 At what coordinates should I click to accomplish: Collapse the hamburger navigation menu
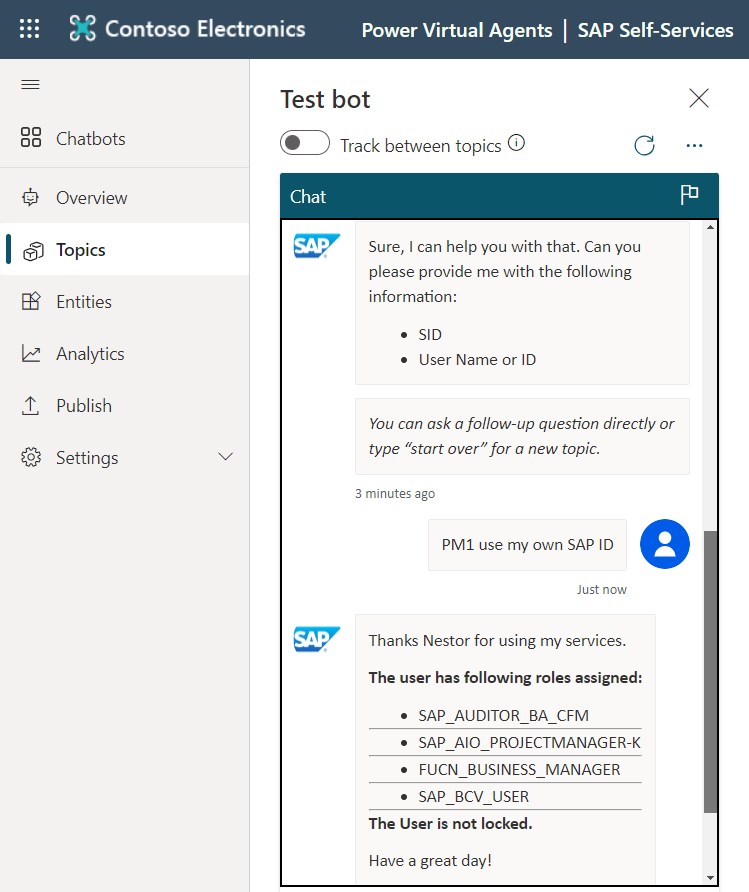30,85
